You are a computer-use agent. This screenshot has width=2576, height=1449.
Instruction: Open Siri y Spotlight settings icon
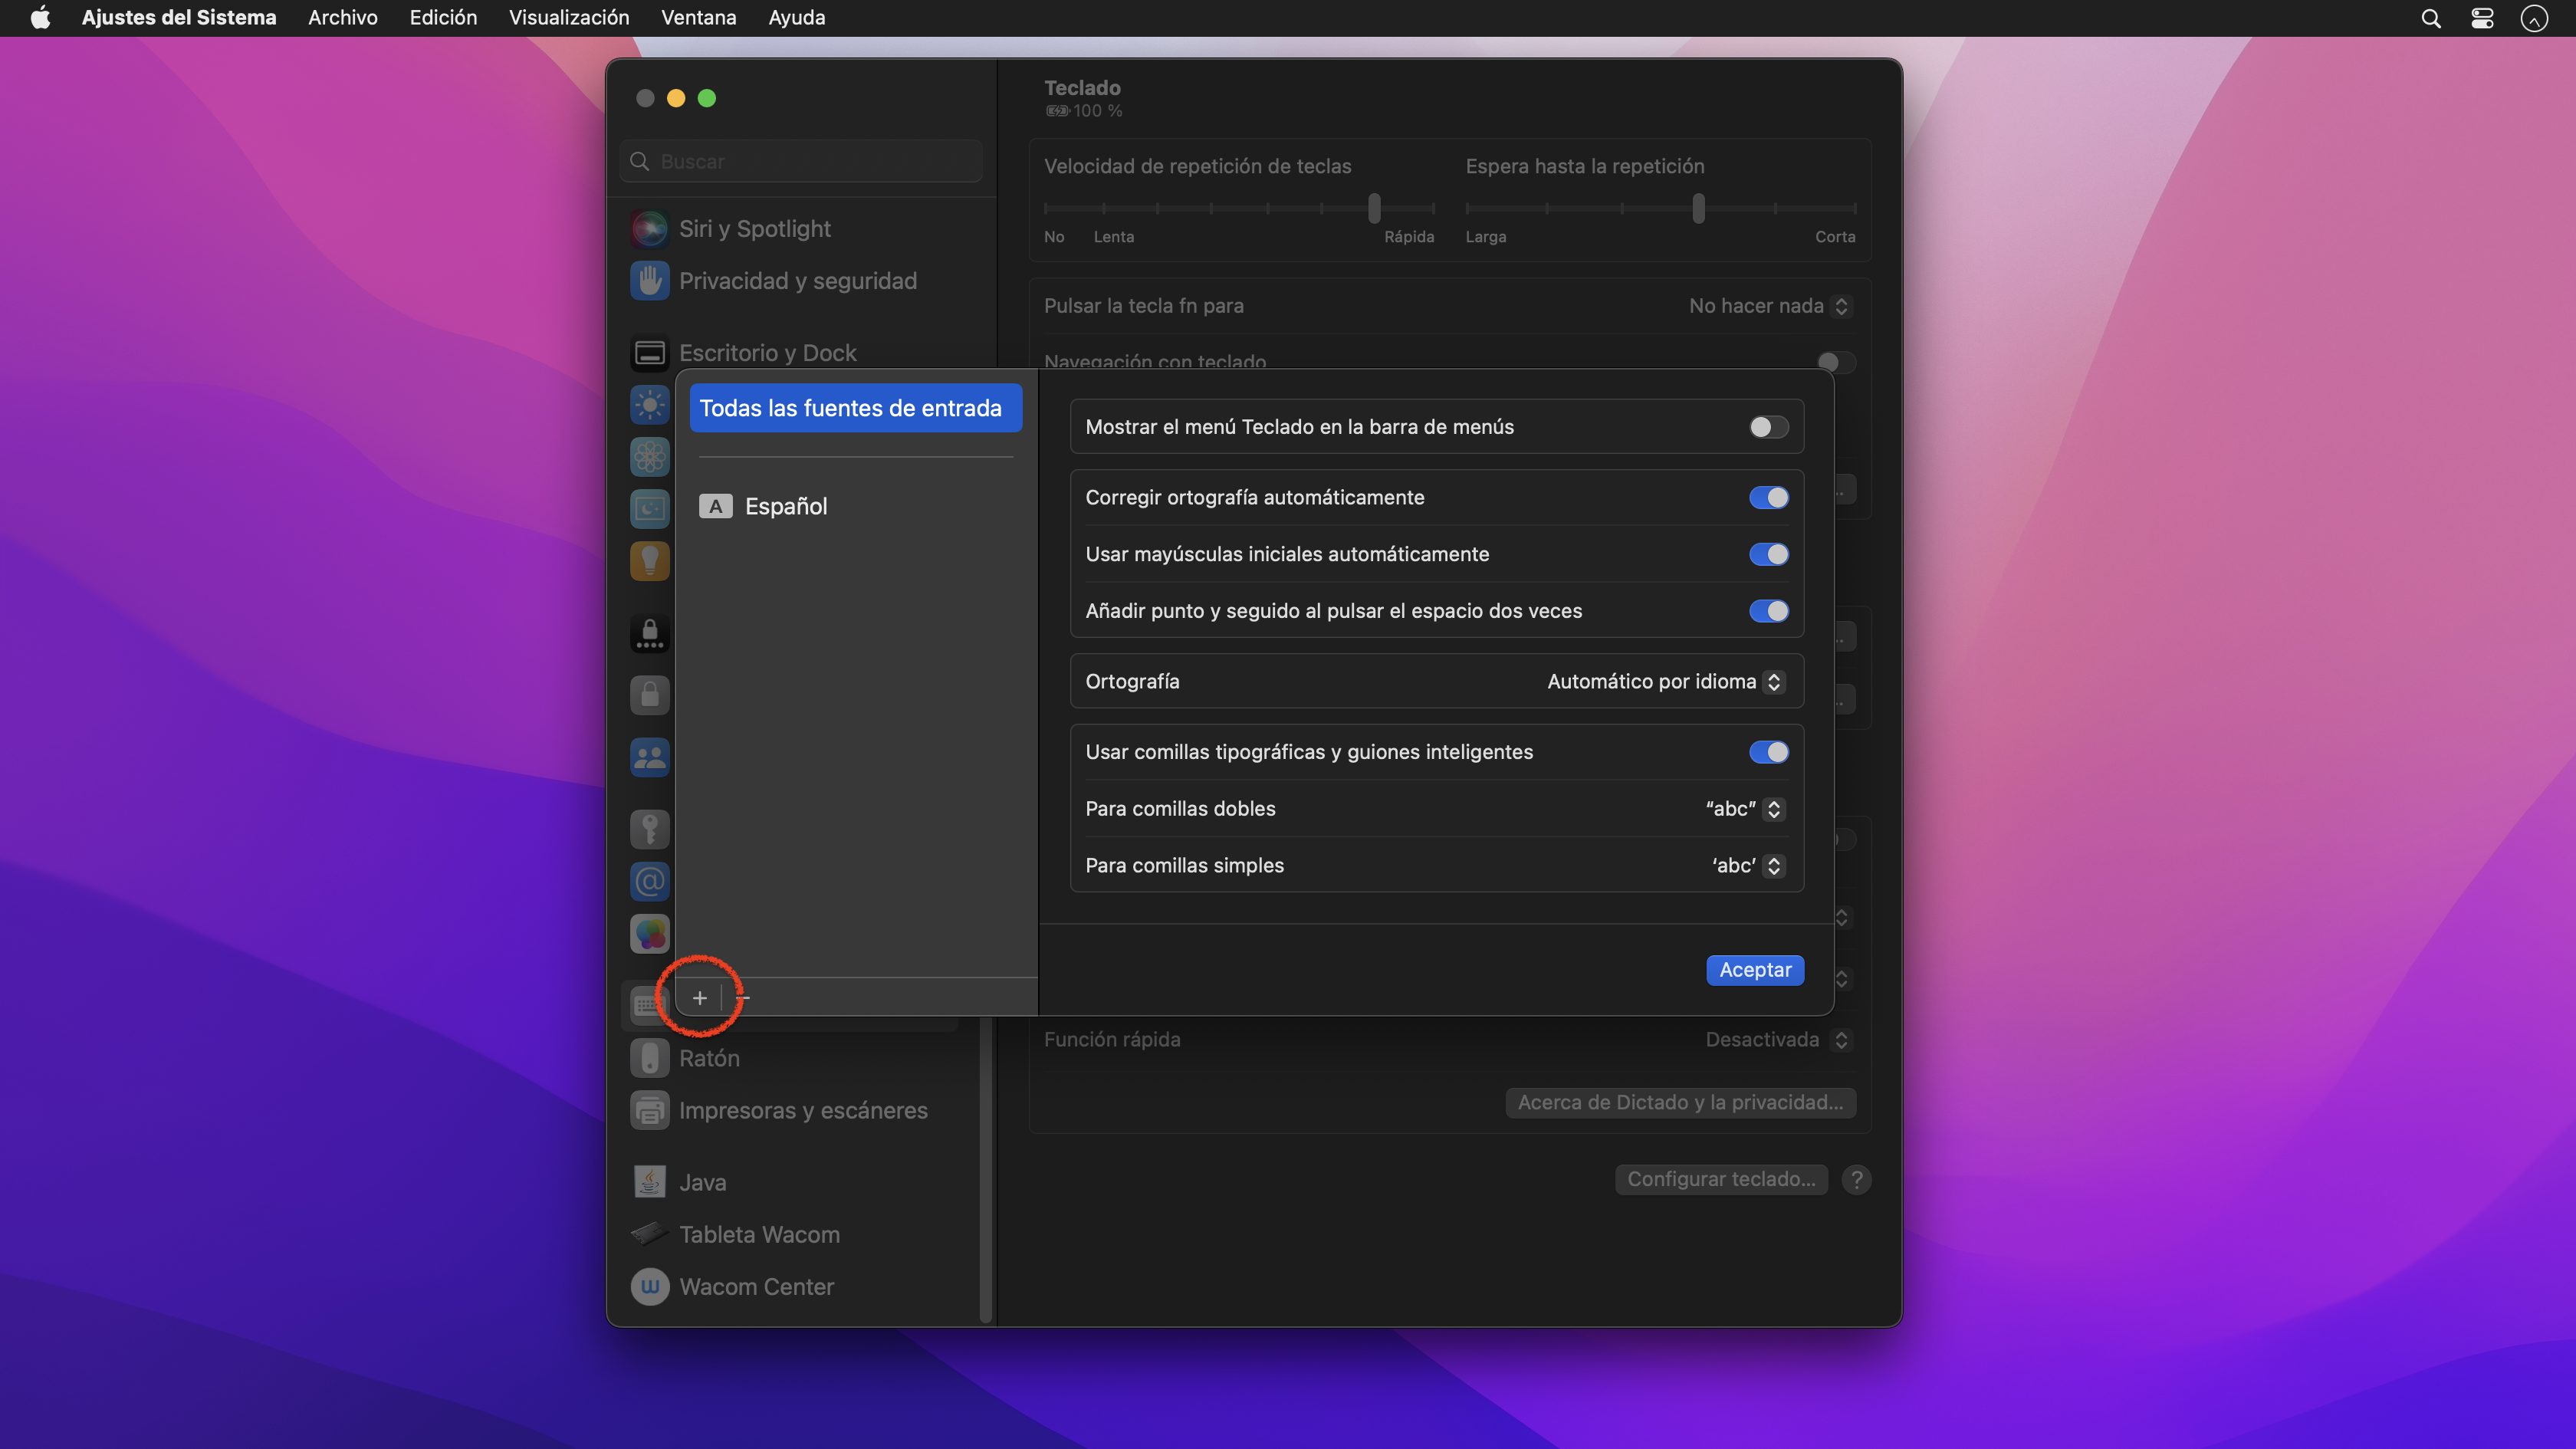649,228
